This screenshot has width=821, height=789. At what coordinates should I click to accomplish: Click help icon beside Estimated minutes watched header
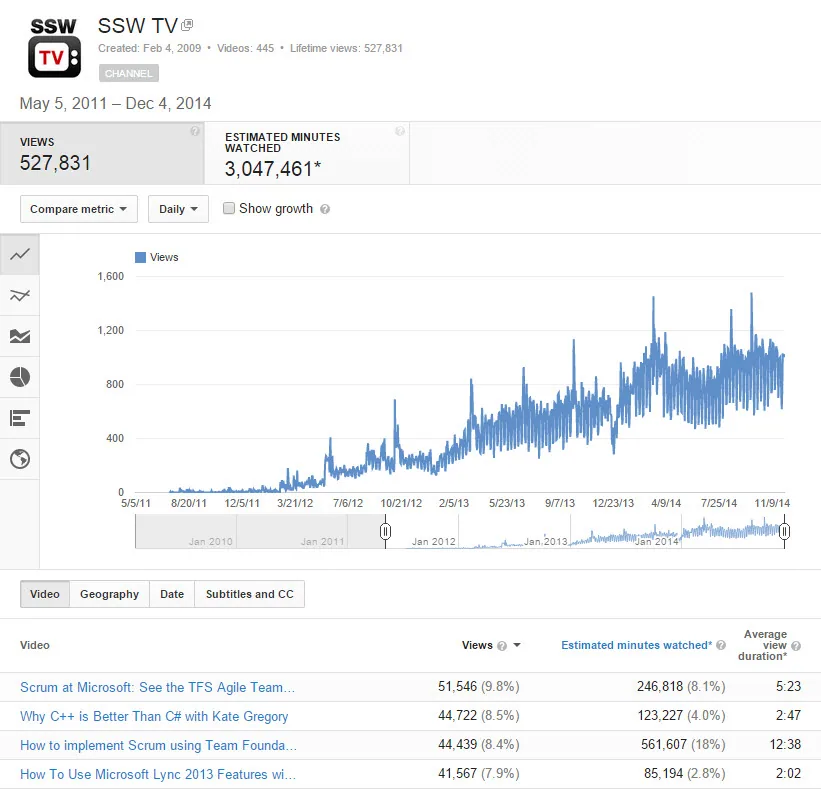pos(721,646)
